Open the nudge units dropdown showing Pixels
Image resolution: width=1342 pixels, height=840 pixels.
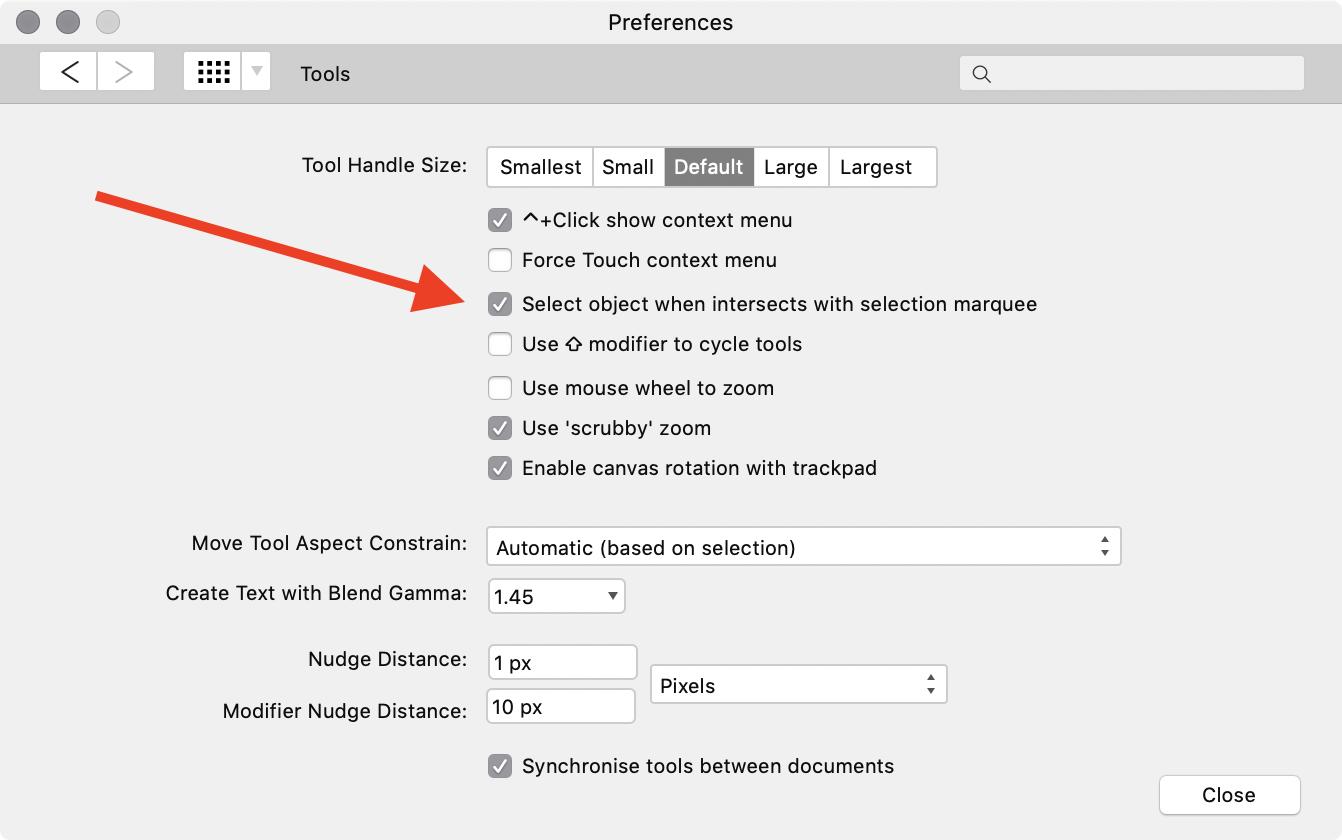(x=798, y=684)
